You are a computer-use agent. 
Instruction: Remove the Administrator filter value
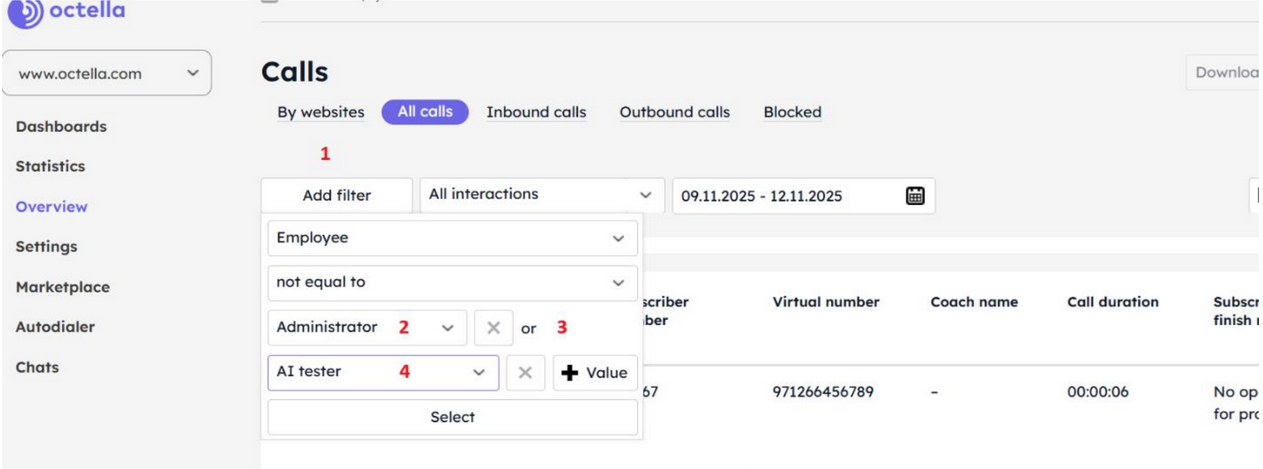[x=493, y=328]
